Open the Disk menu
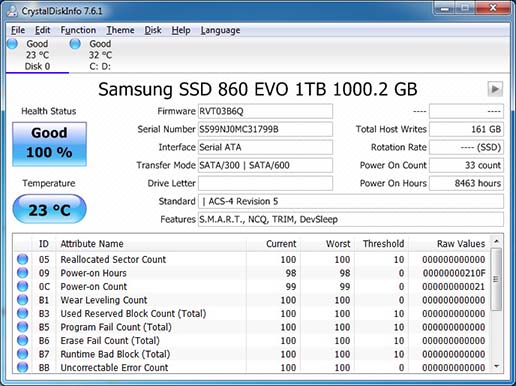This screenshot has width=516, height=386. tap(153, 30)
